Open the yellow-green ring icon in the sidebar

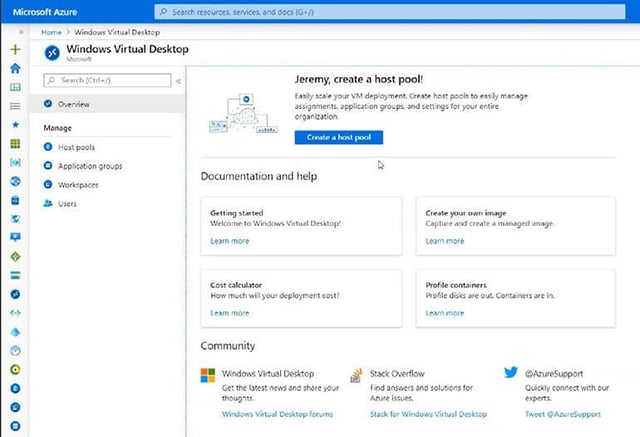[15, 370]
